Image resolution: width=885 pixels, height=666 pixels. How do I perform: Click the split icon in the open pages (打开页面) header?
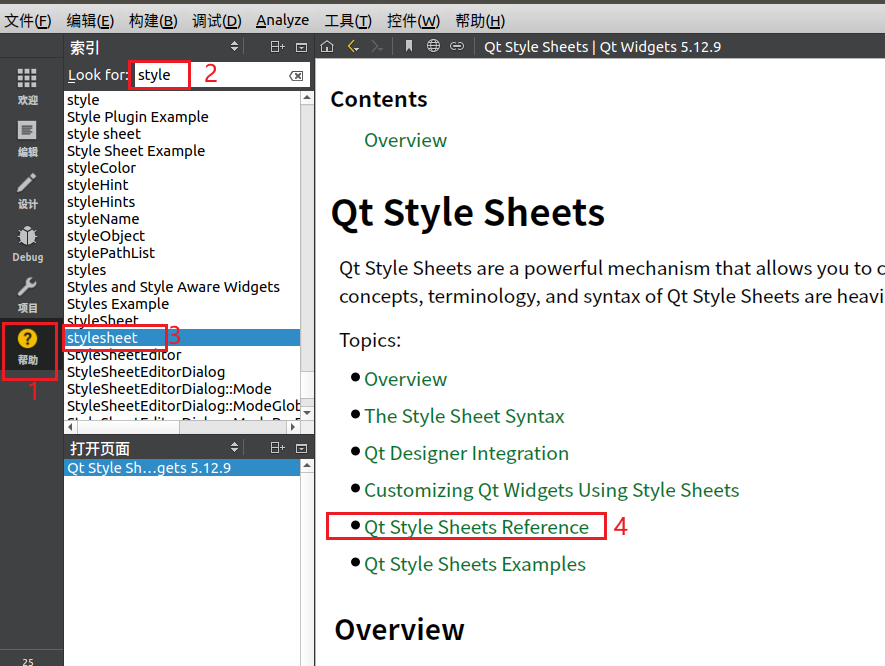pos(277,448)
